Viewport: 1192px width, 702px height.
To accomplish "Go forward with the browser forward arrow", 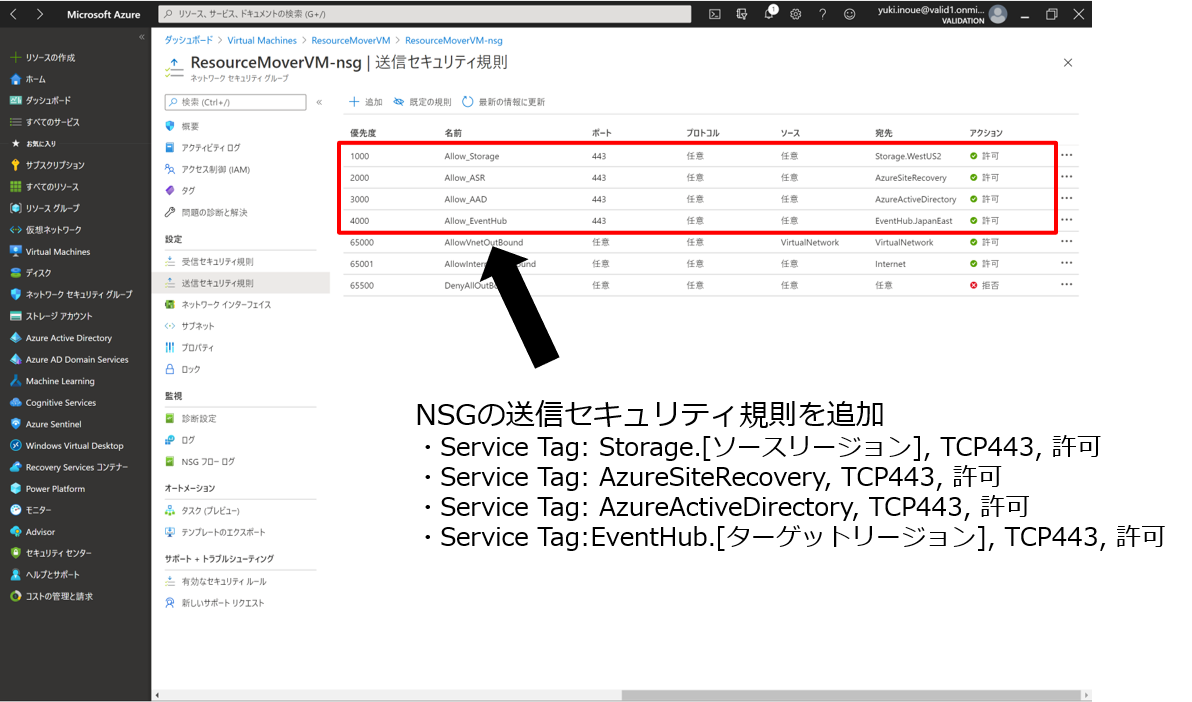I will pyautogui.click(x=40, y=14).
